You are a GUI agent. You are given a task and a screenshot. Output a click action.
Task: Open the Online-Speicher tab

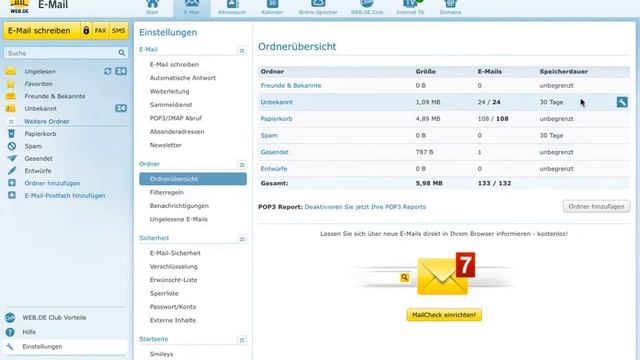point(318,8)
